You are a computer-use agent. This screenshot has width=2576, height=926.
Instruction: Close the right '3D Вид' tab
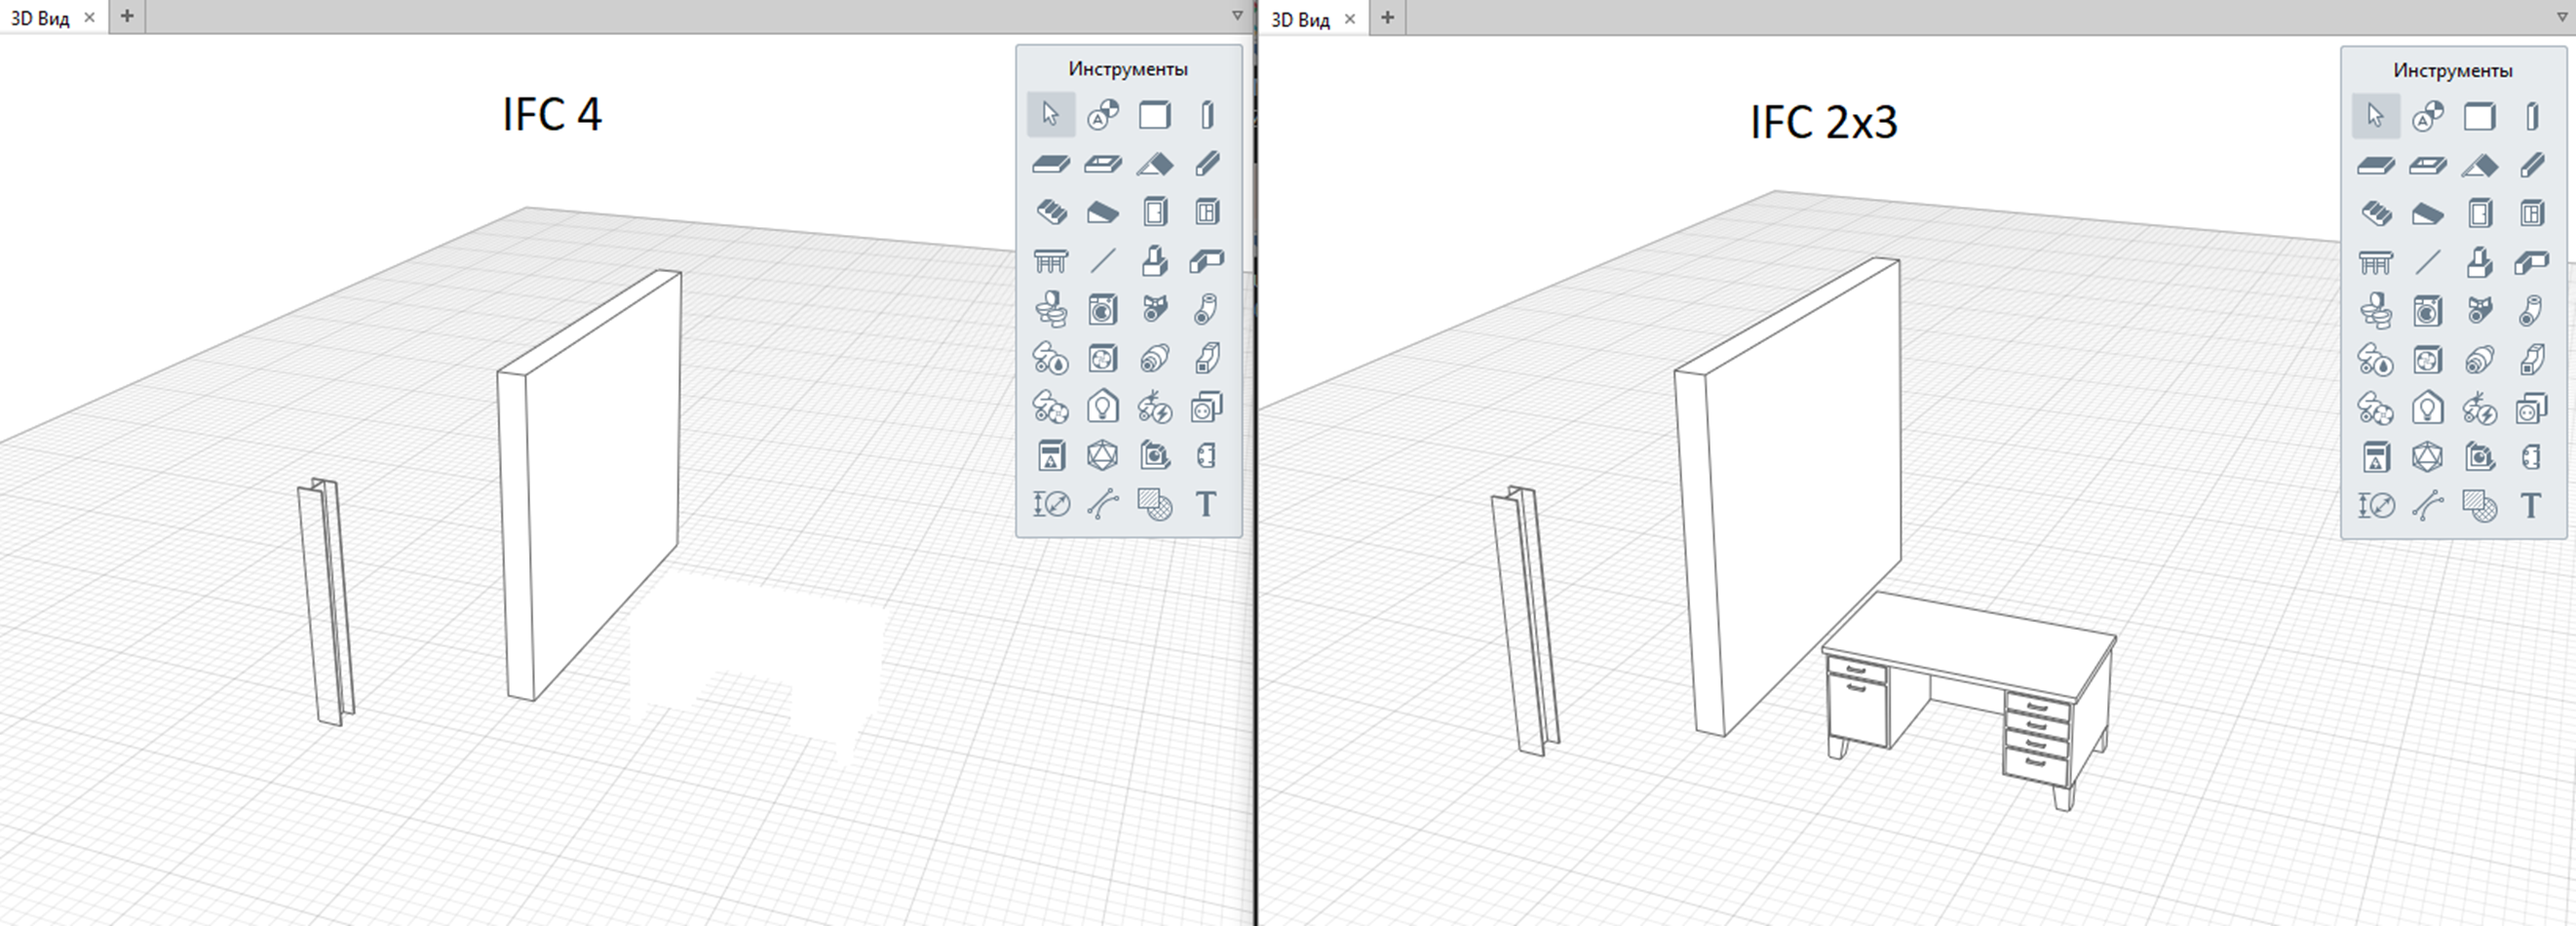(1349, 18)
